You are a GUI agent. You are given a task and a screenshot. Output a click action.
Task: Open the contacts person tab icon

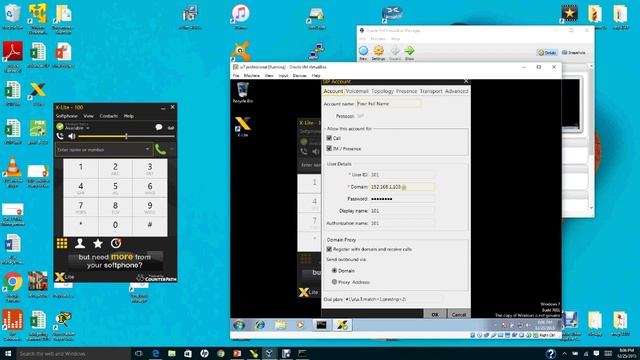[80, 244]
